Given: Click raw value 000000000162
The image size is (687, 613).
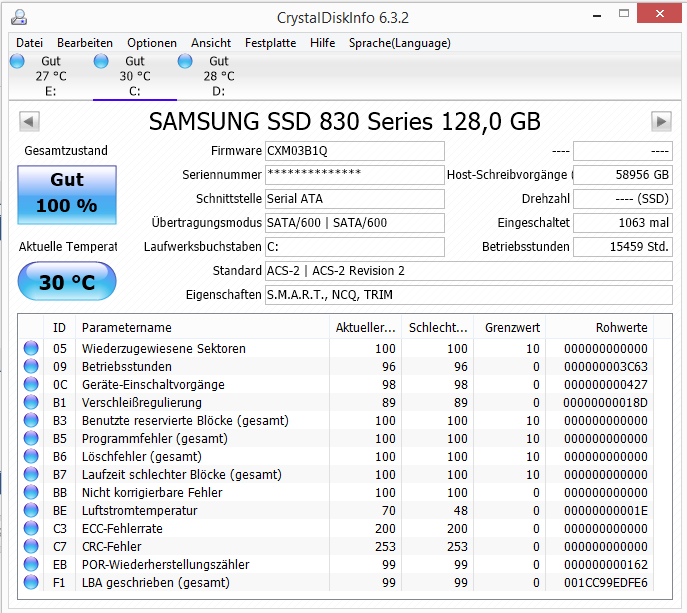Looking at the screenshot, I should [x=606, y=564].
